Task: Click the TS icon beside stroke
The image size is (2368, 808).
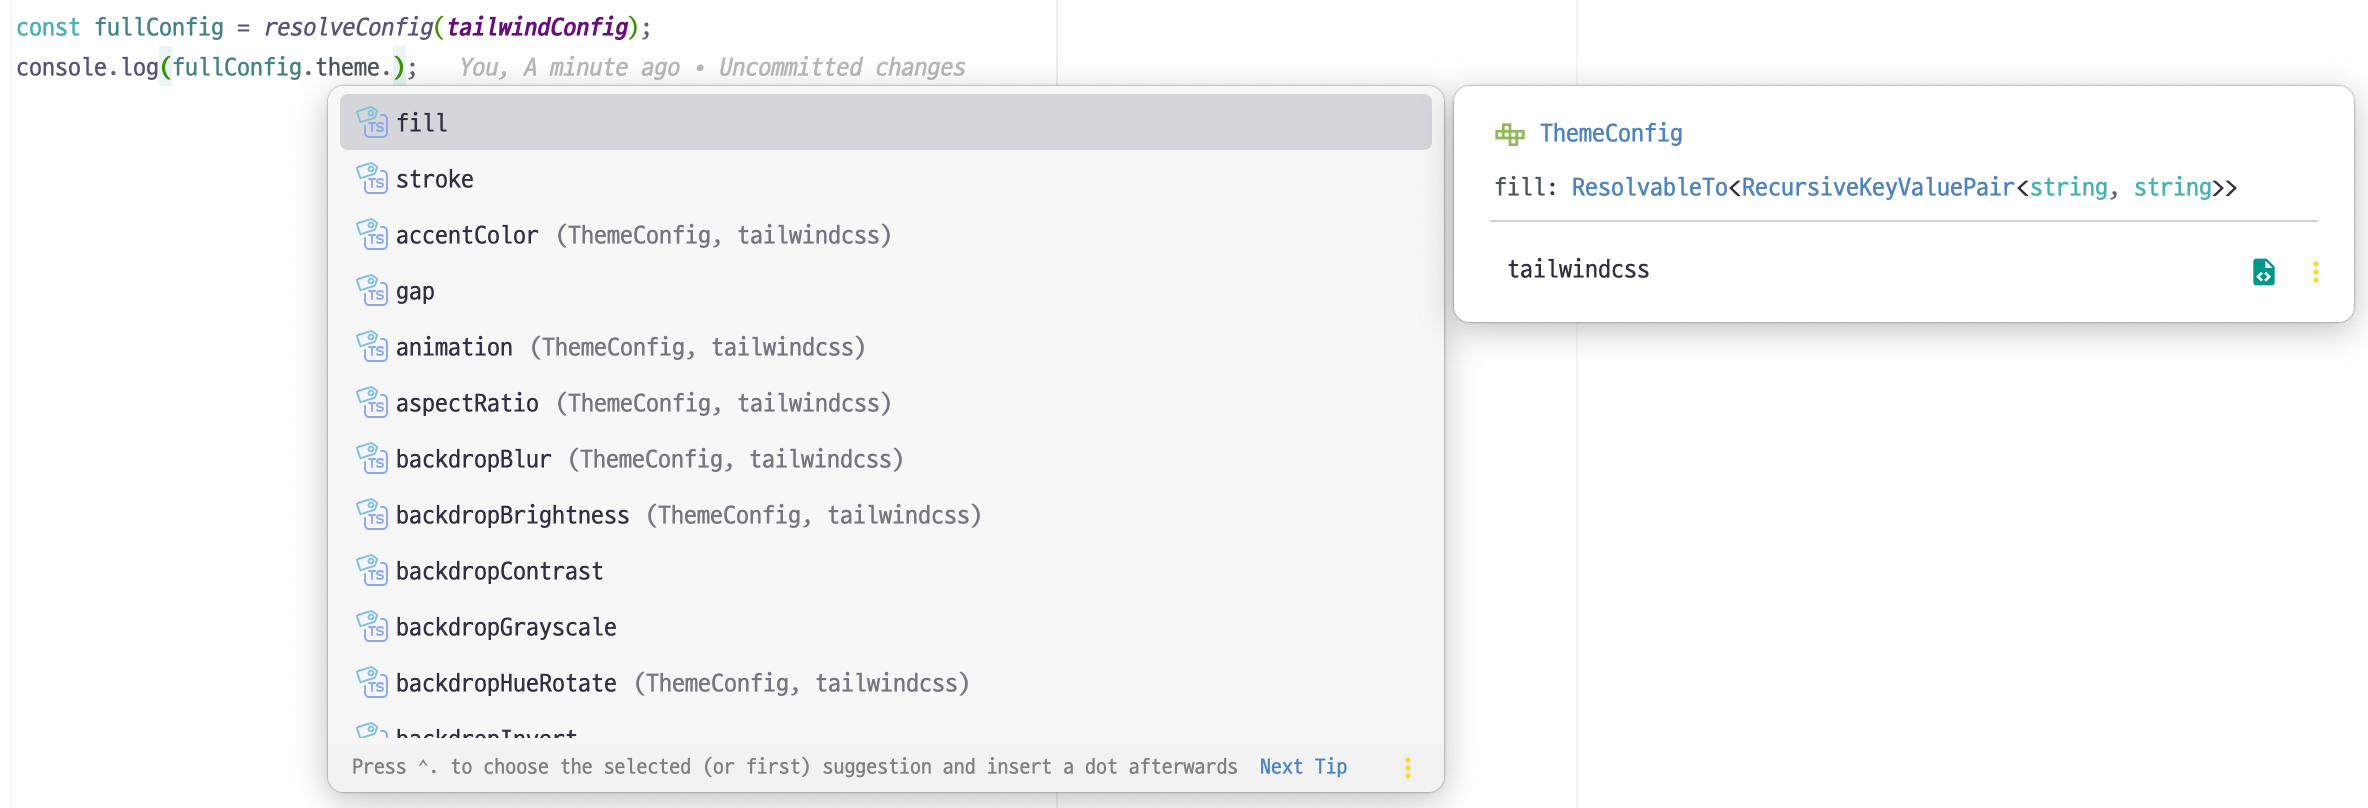Action: point(374,178)
